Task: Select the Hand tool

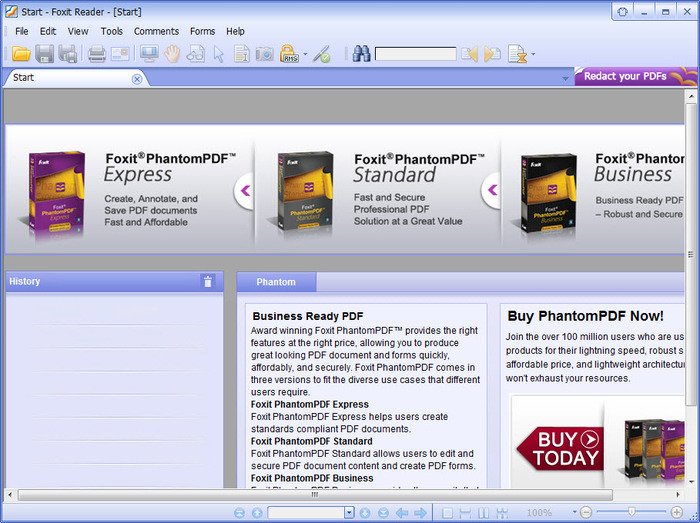Action: click(172, 54)
